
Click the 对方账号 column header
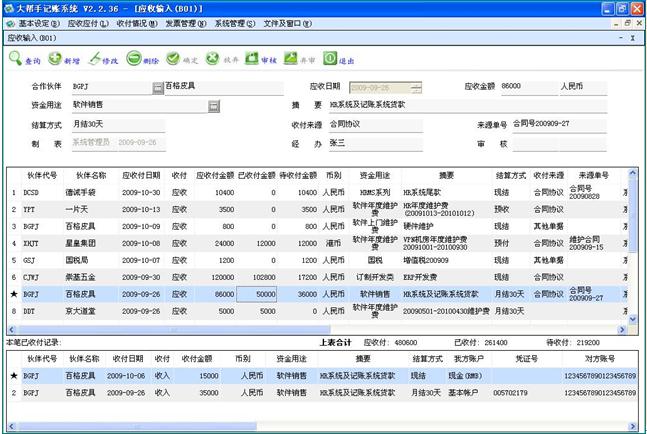(x=600, y=359)
